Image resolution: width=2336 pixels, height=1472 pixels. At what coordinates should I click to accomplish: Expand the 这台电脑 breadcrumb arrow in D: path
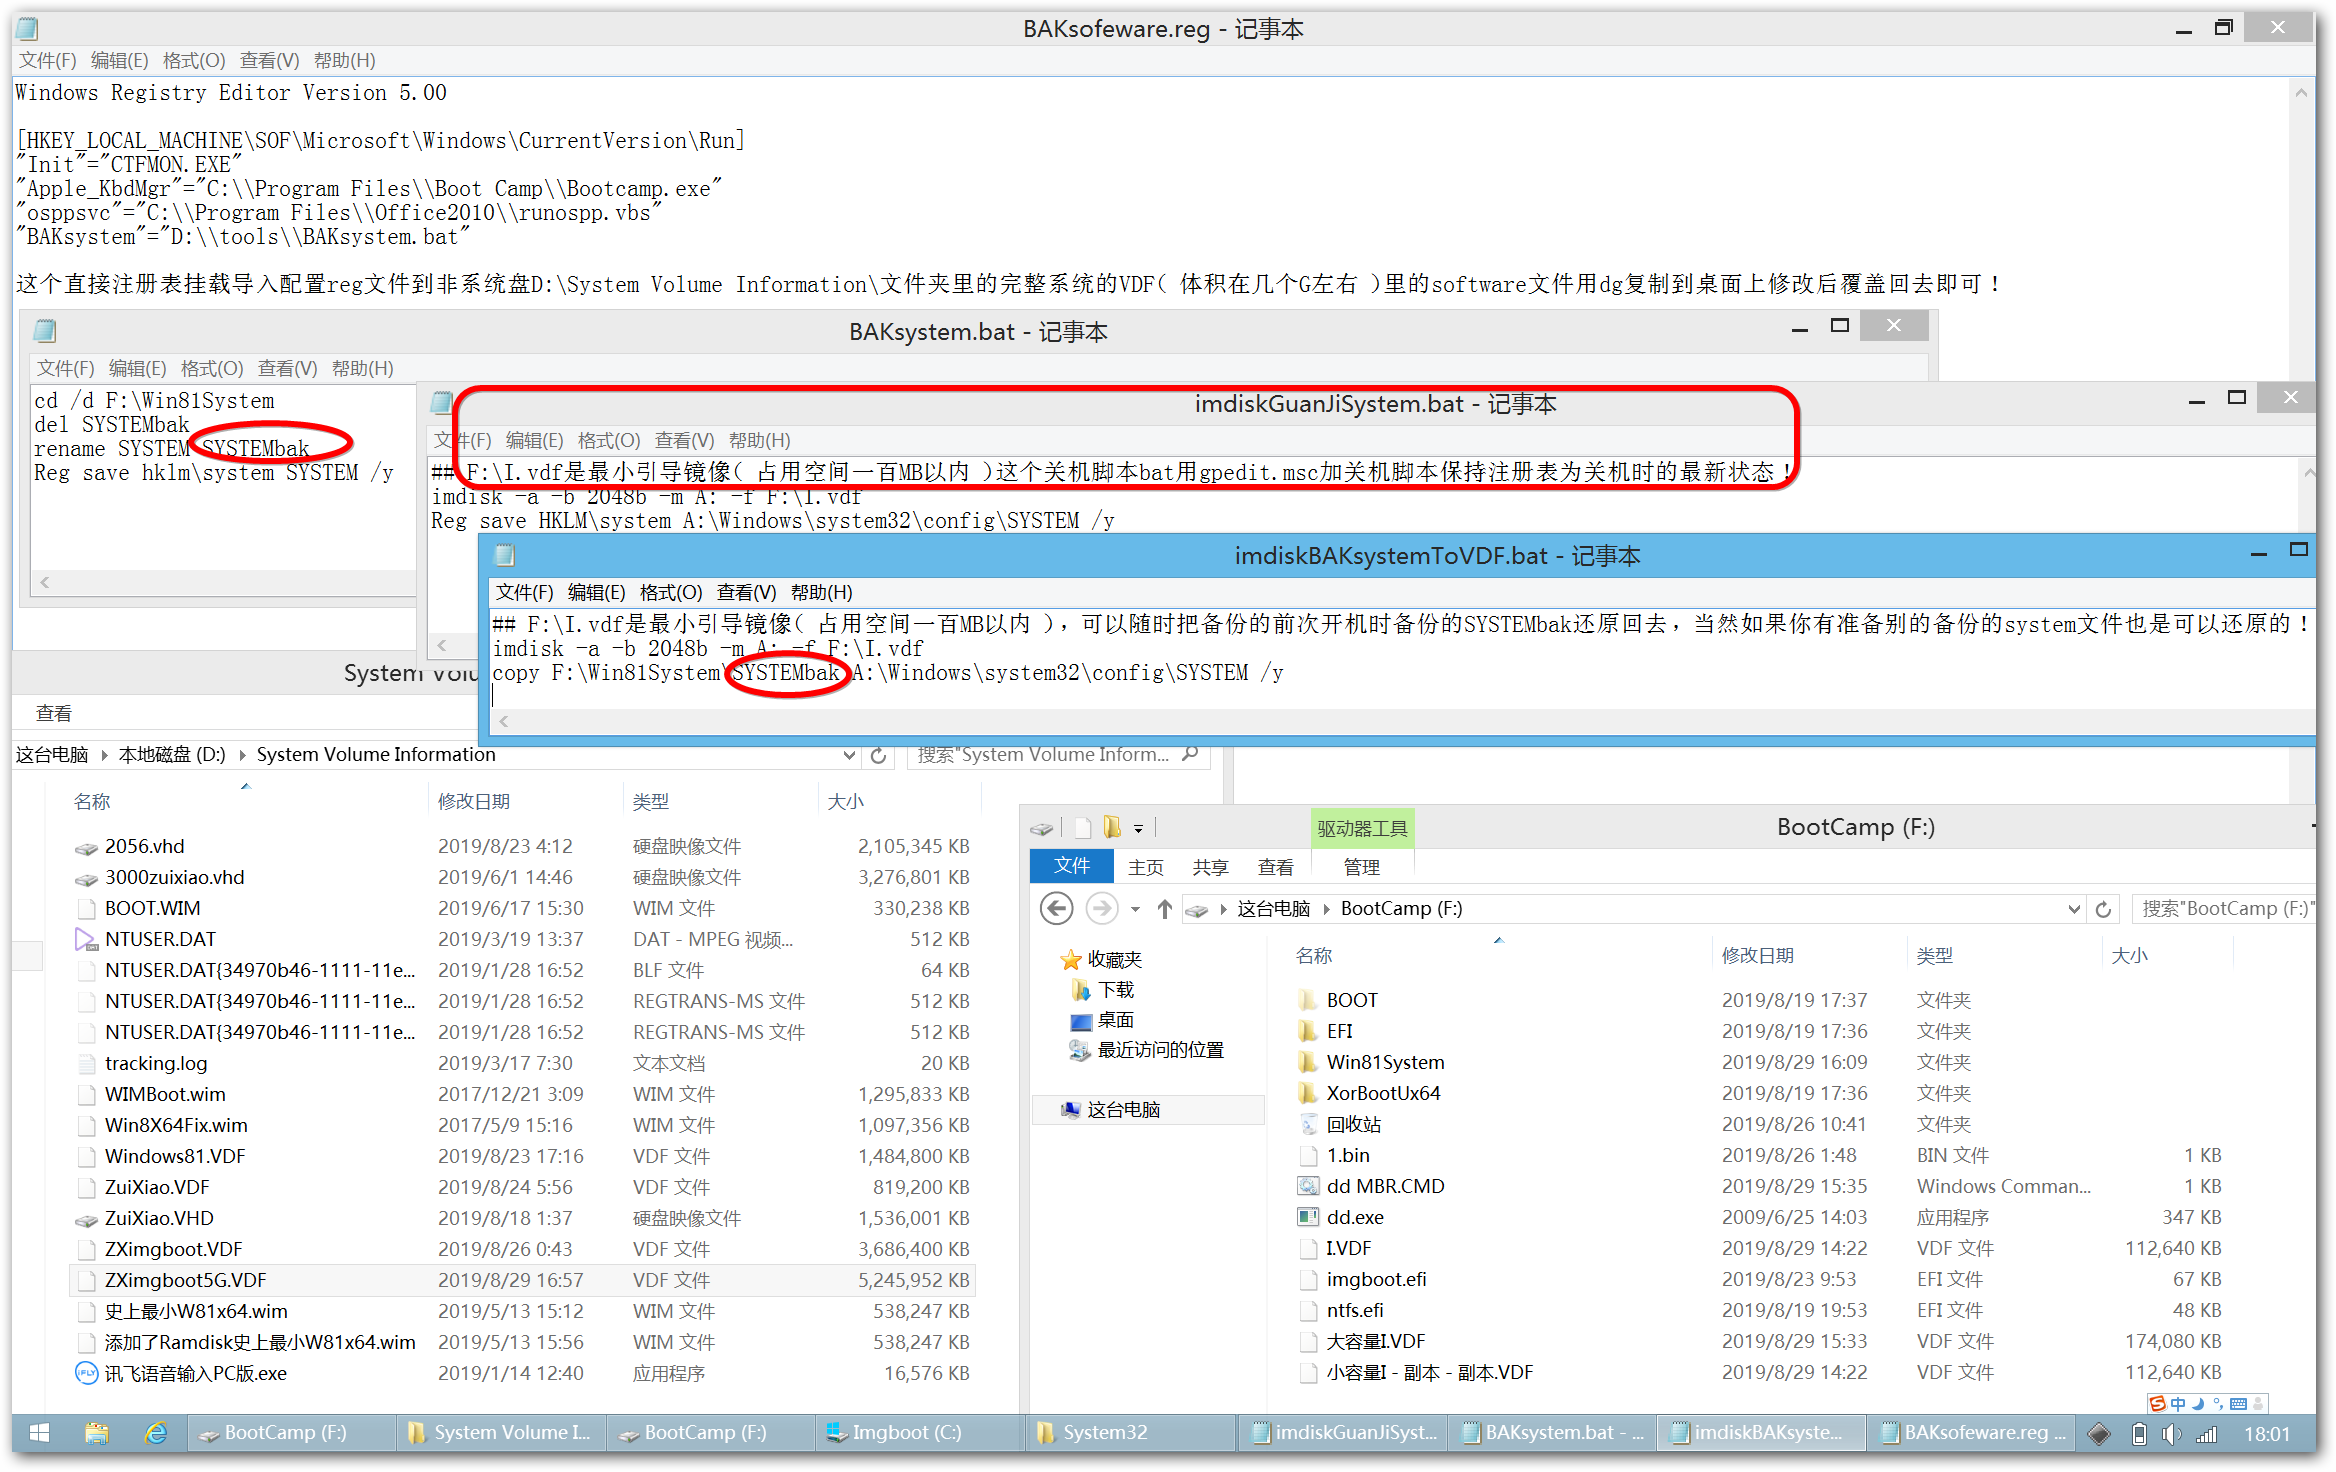[104, 755]
